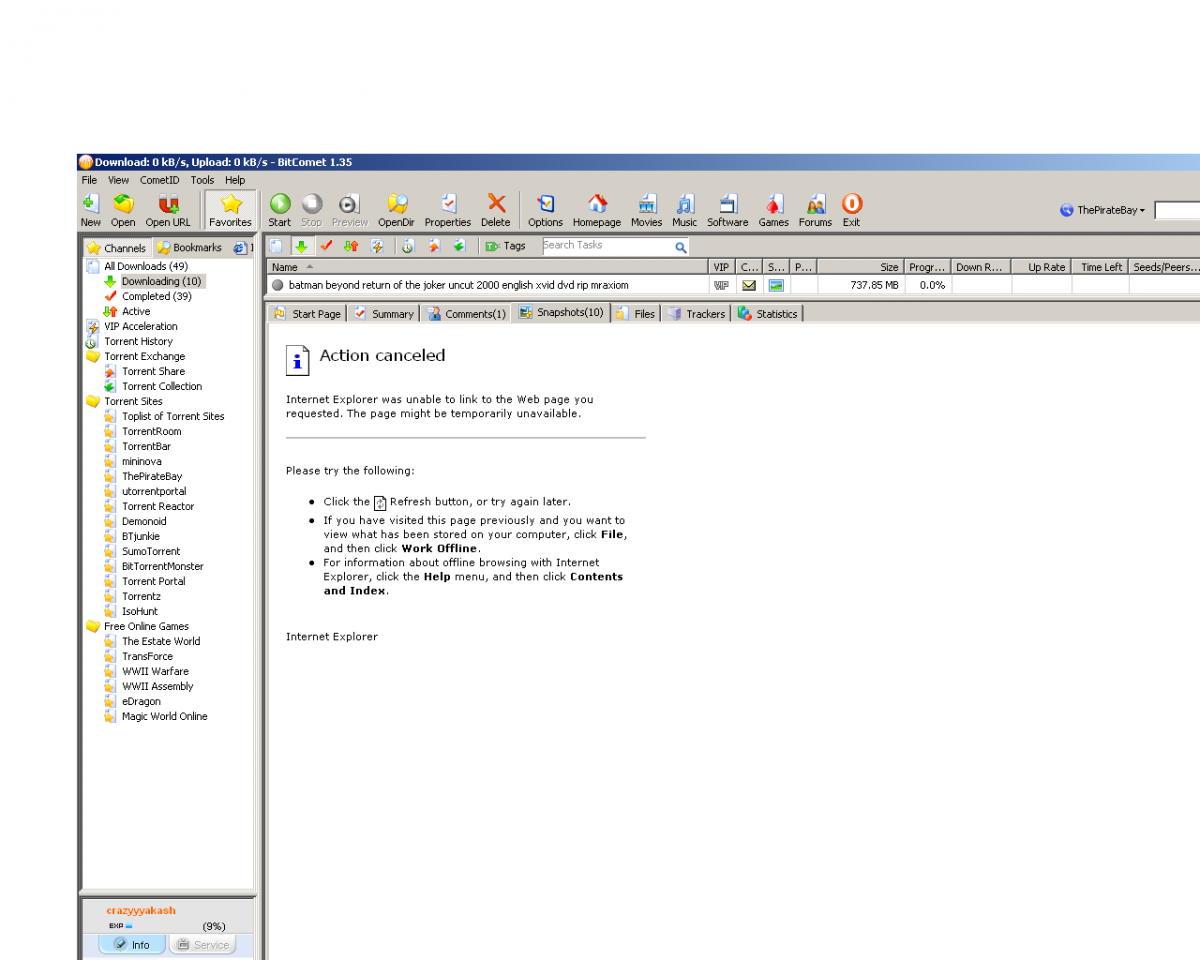Open the Games toolbar icon
The width and height of the screenshot is (1200, 960).
click(x=774, y=210)
